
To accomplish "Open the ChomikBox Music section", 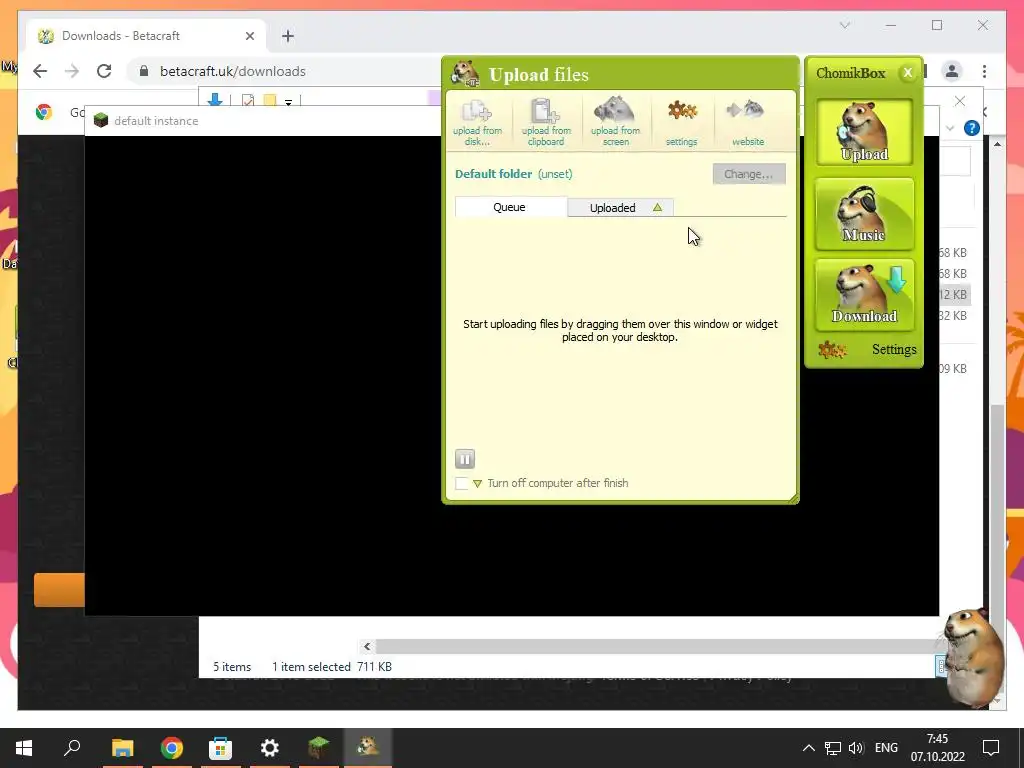I will 864,214.
